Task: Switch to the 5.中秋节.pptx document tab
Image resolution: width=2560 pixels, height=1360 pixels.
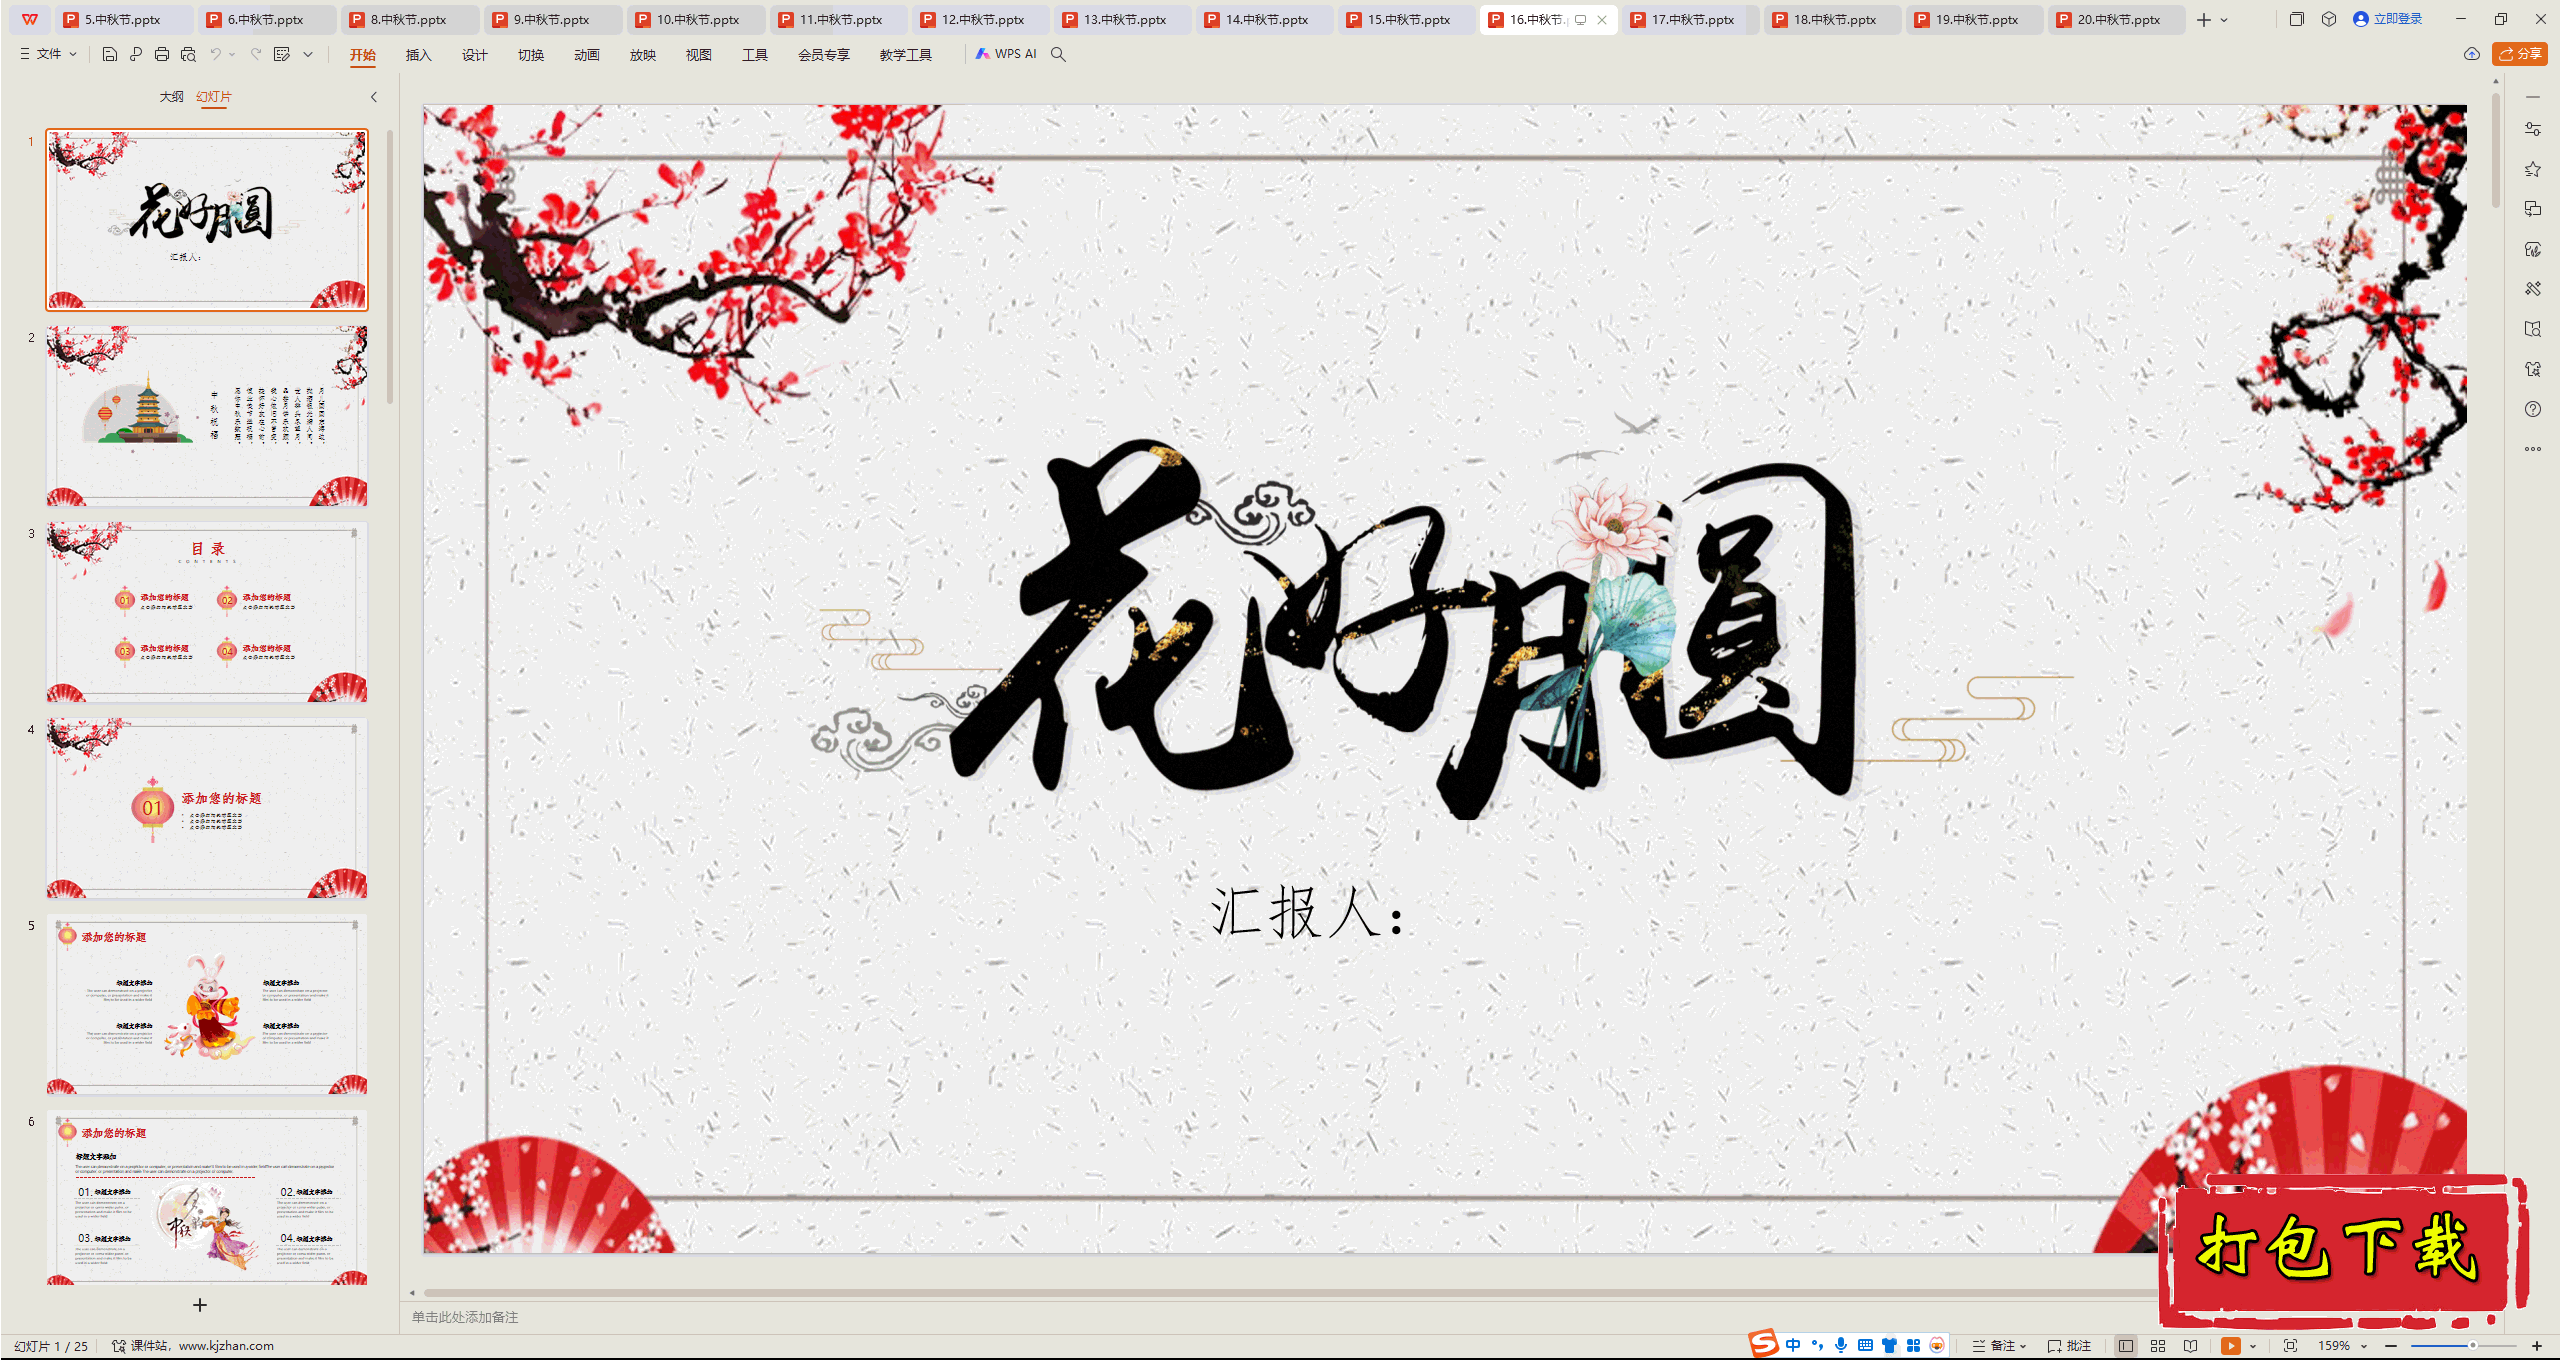Action: click(124, 20)
